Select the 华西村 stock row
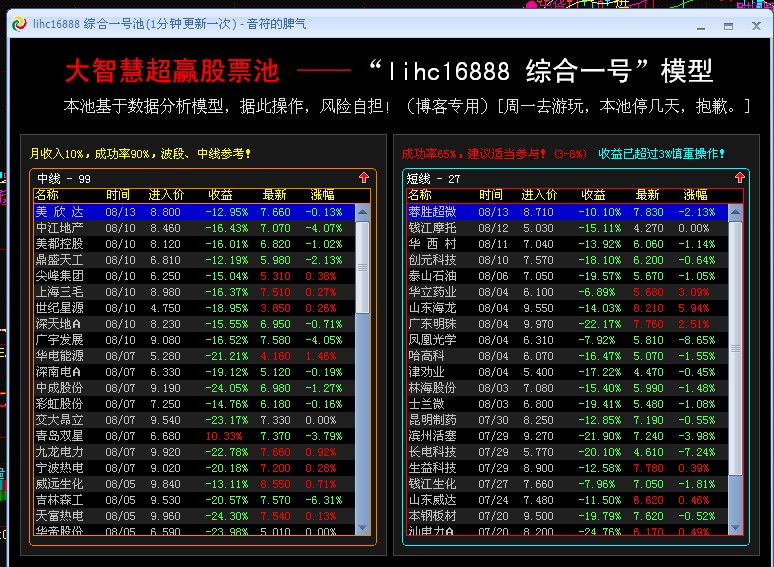The height and width of the screenshot is (567, 774). pos(568,244)
